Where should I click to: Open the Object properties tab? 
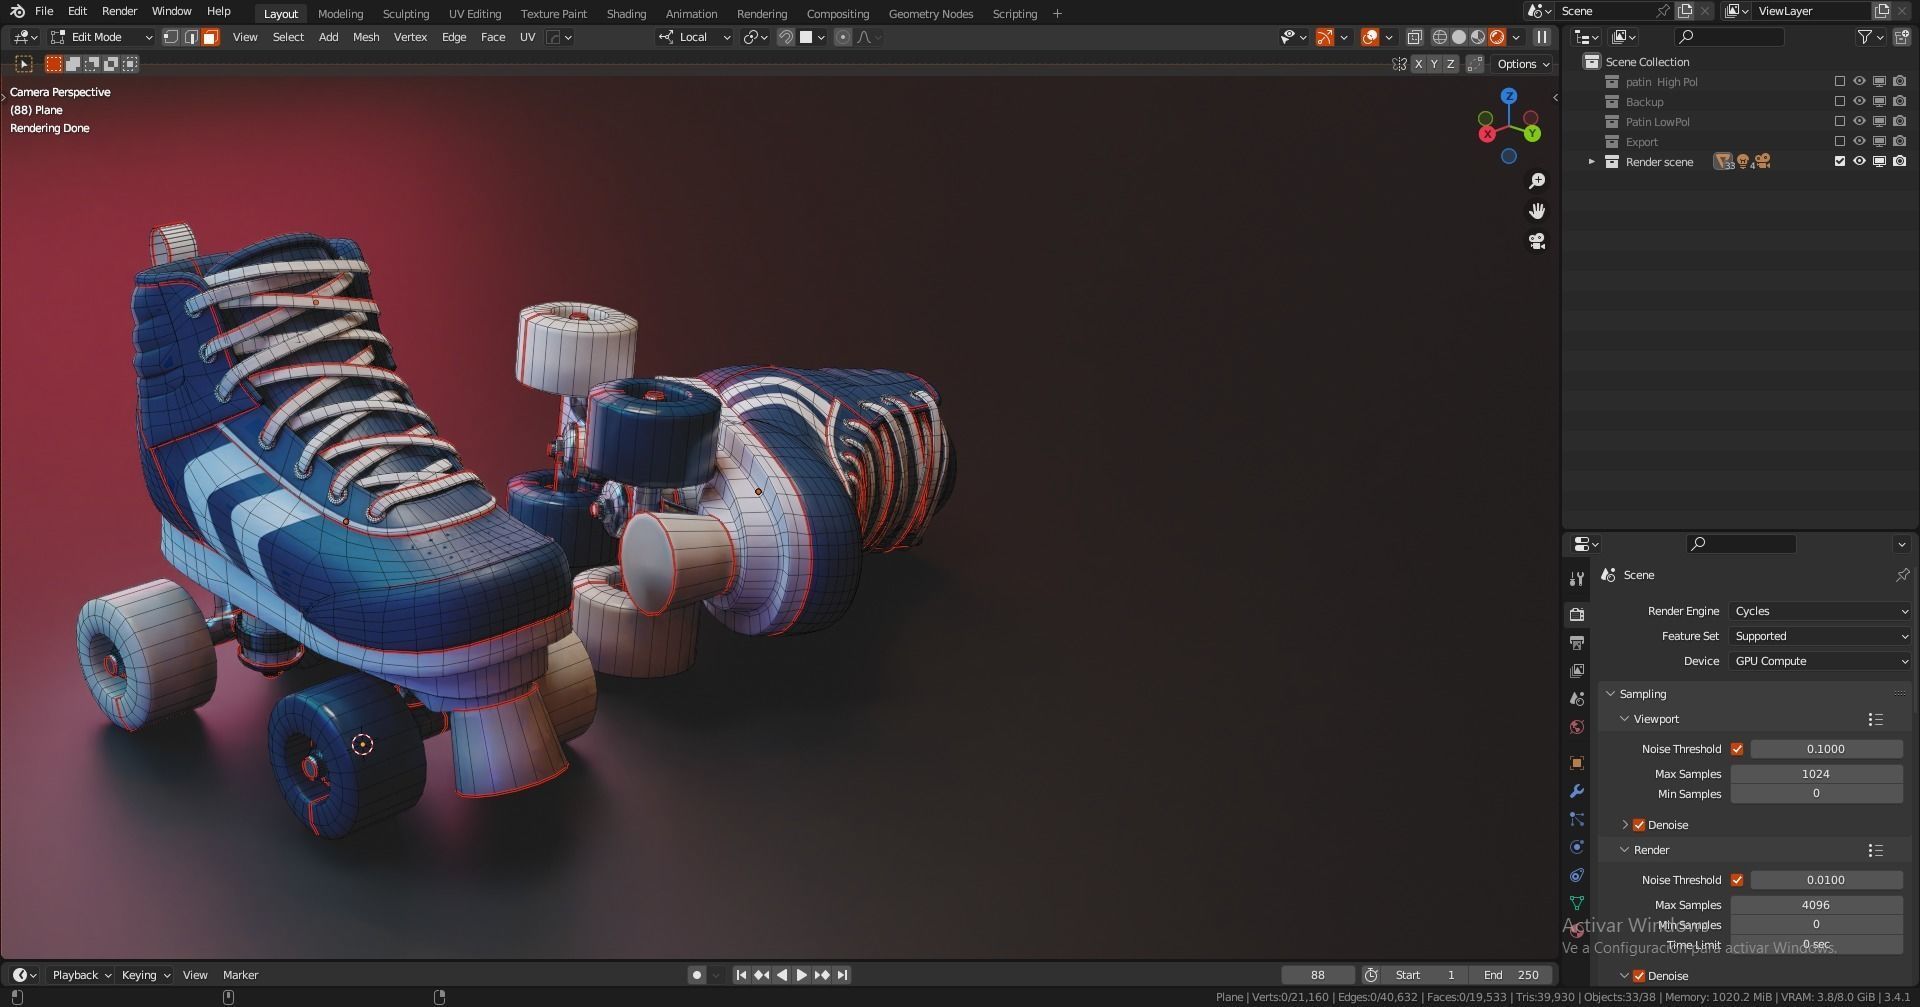[1577, 763]
